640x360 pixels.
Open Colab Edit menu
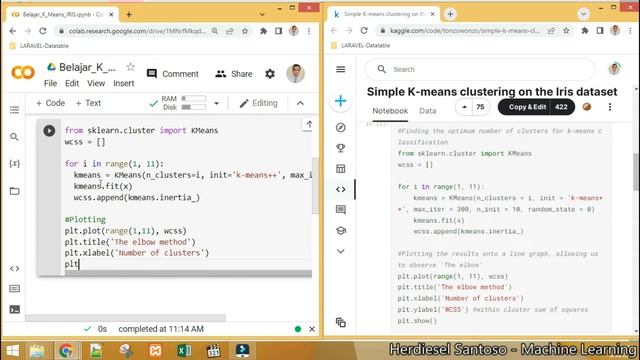[x=72, y=83]
